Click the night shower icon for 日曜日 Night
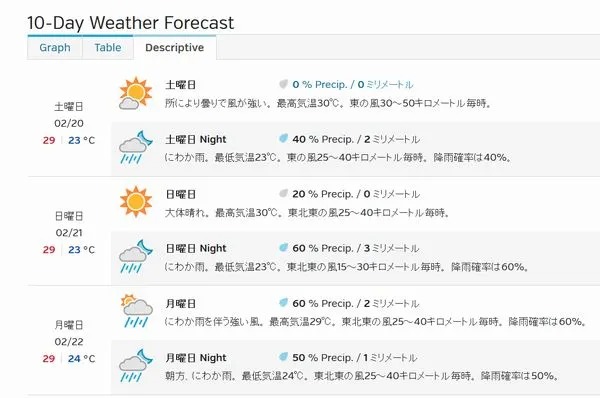The height and width of the screenshot is (398, 600). tap(135, 256)
